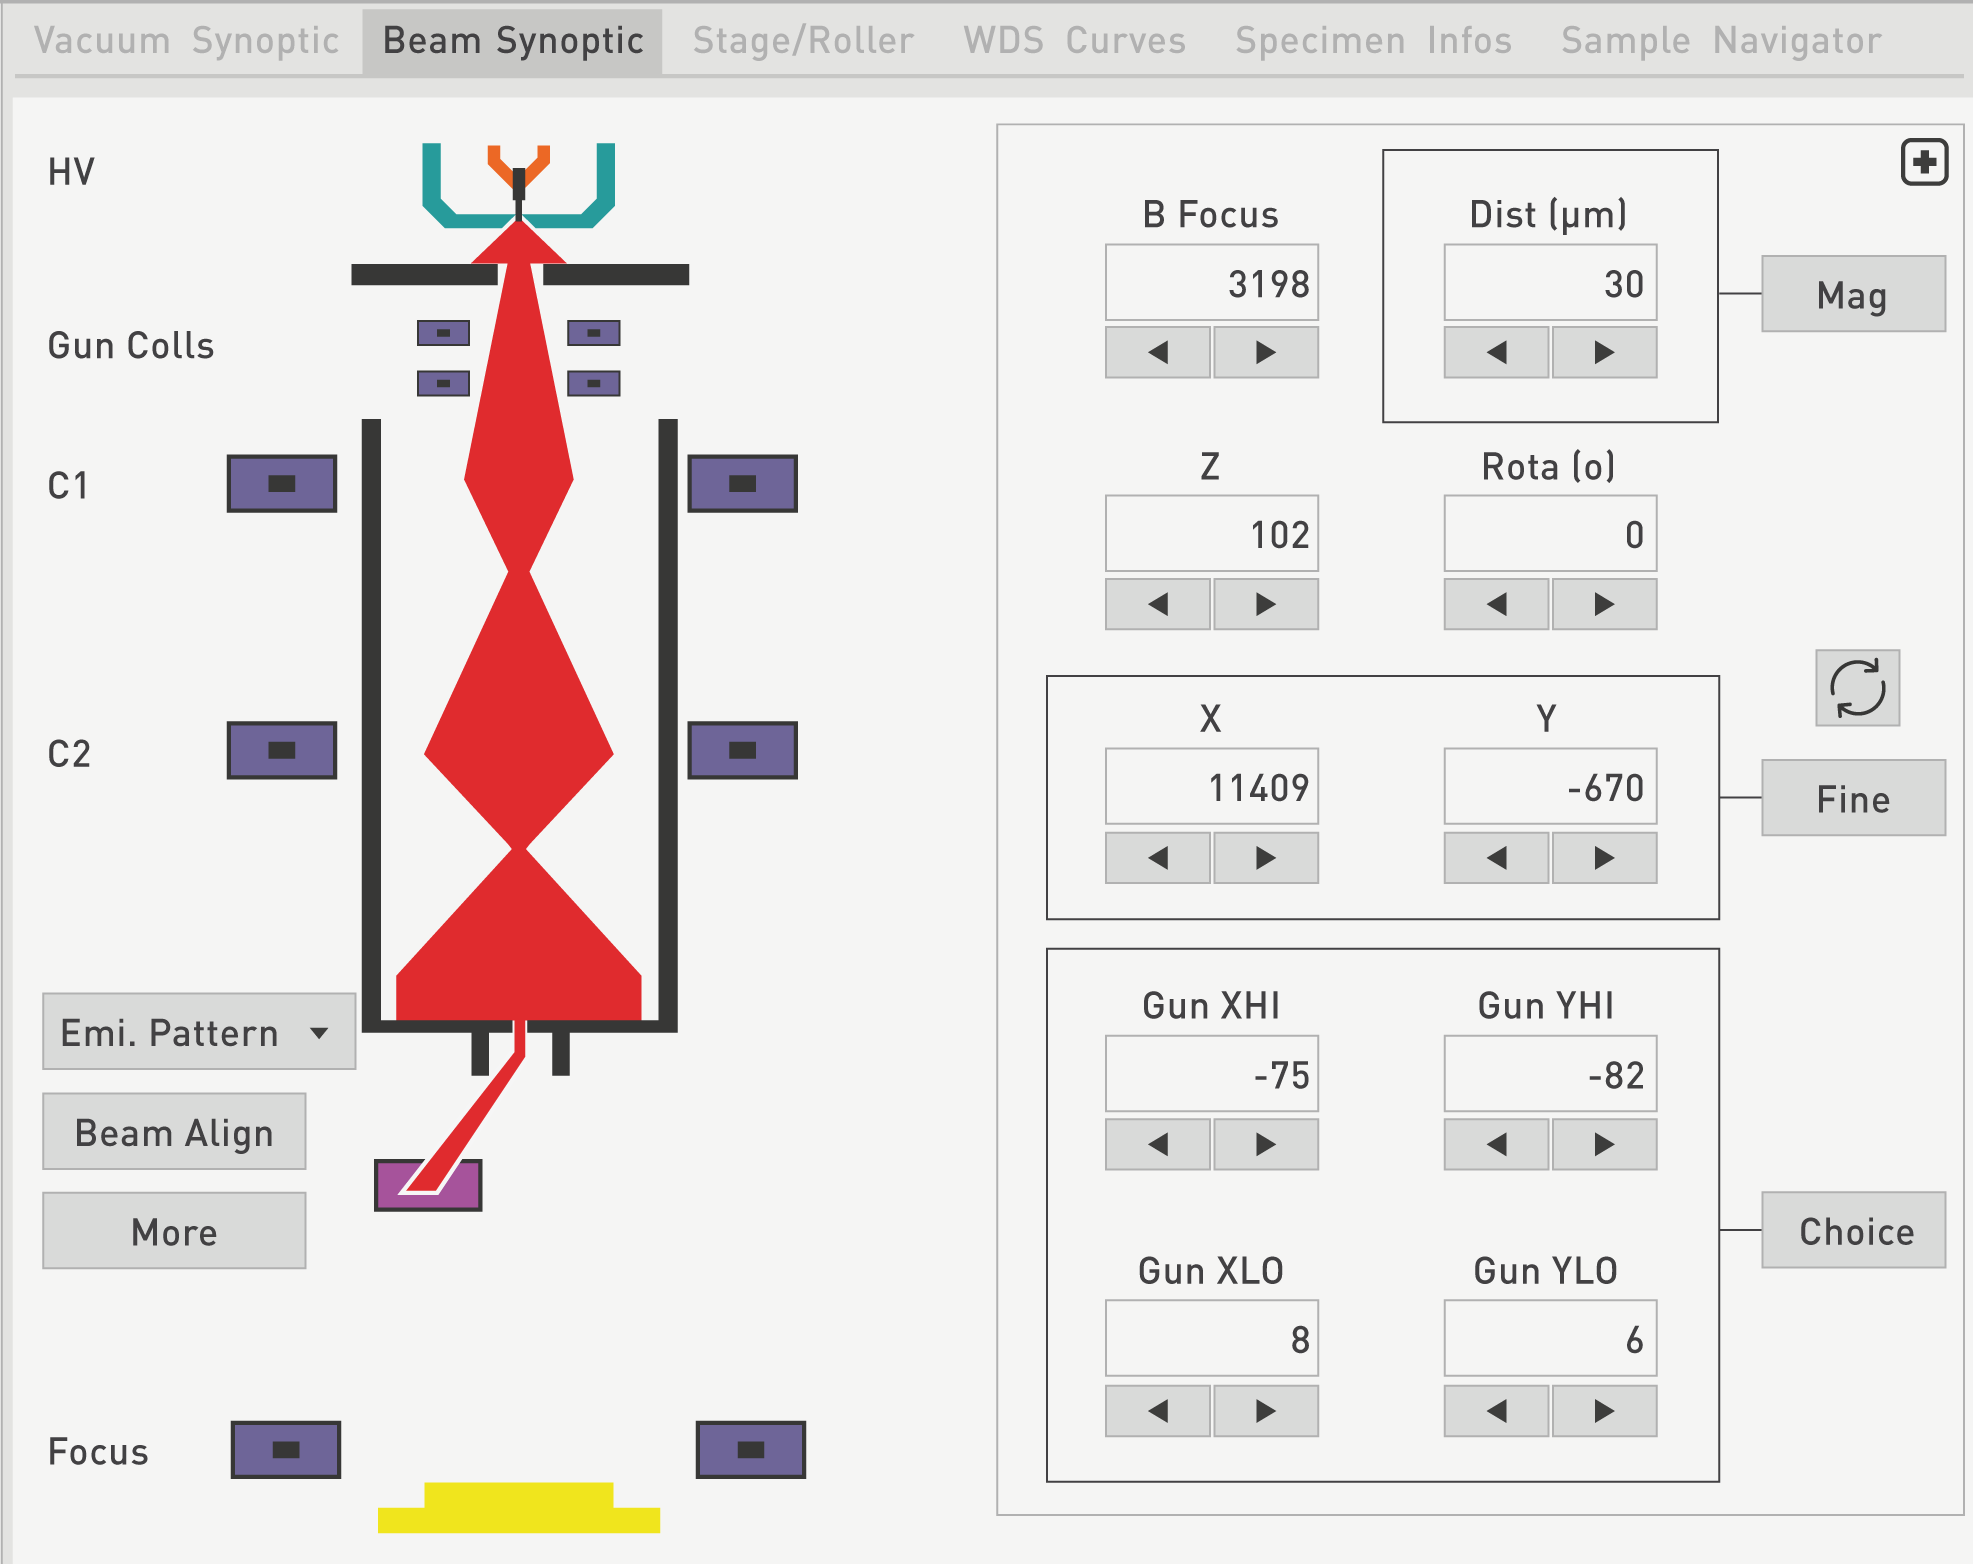Click the left Focus lens coil icon

pos(286,1450)
